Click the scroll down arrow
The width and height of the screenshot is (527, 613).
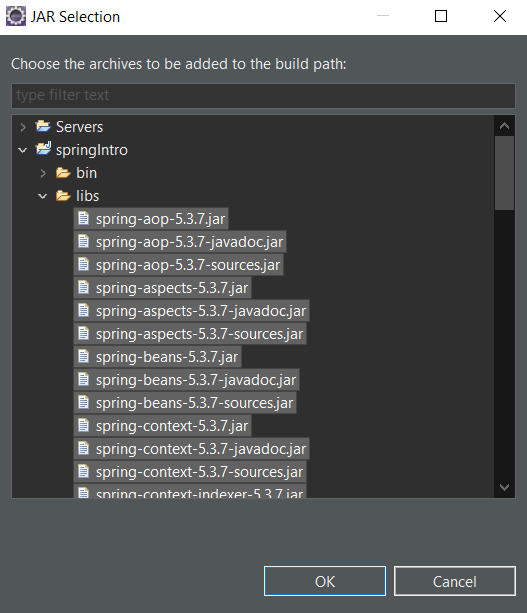coord(504,487)
